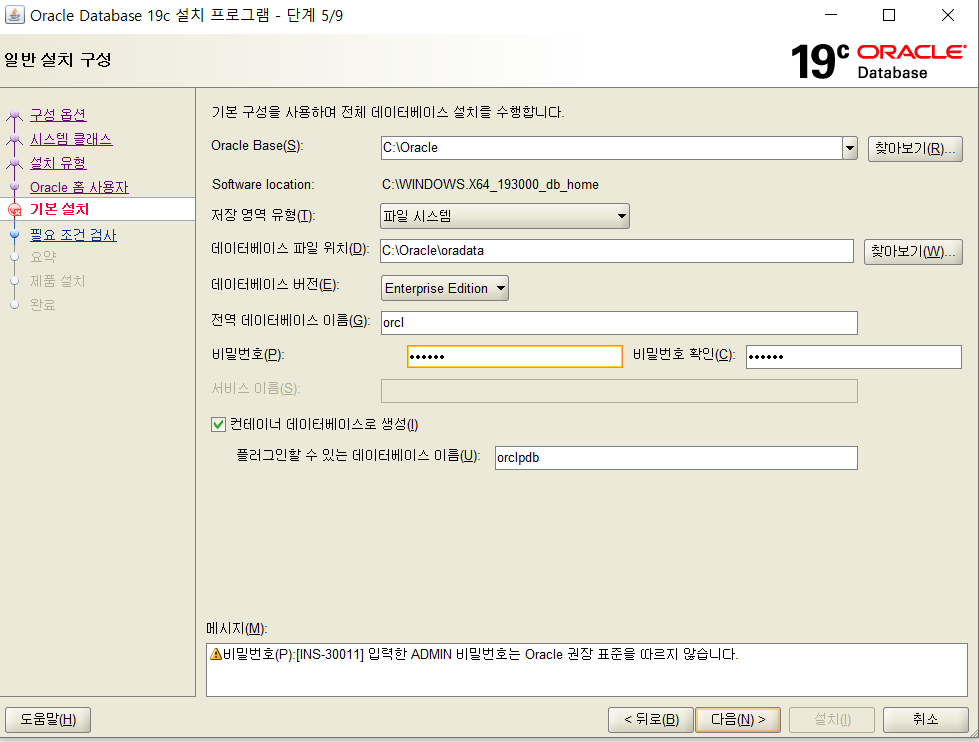Open the Oracle Base dropdown arrow
979x742 pixels.
tap(850, 148)
